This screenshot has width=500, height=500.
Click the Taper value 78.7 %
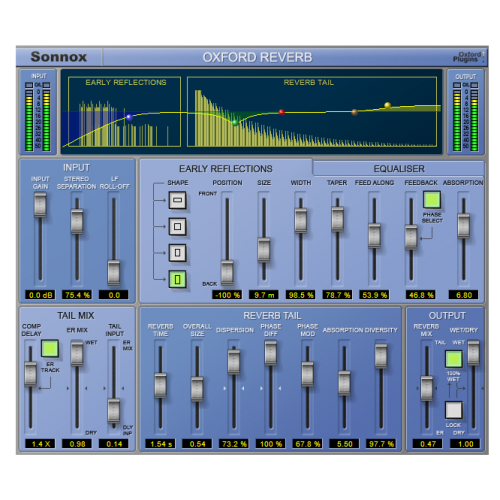[x=337, y=295]
